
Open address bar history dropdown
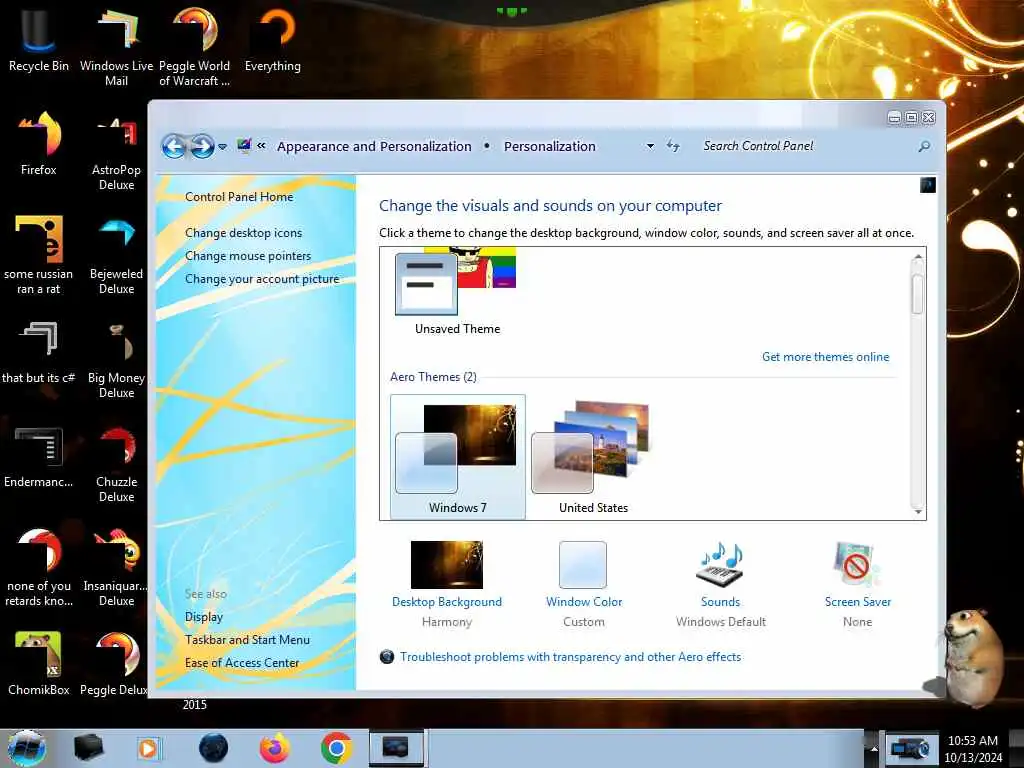650,146
